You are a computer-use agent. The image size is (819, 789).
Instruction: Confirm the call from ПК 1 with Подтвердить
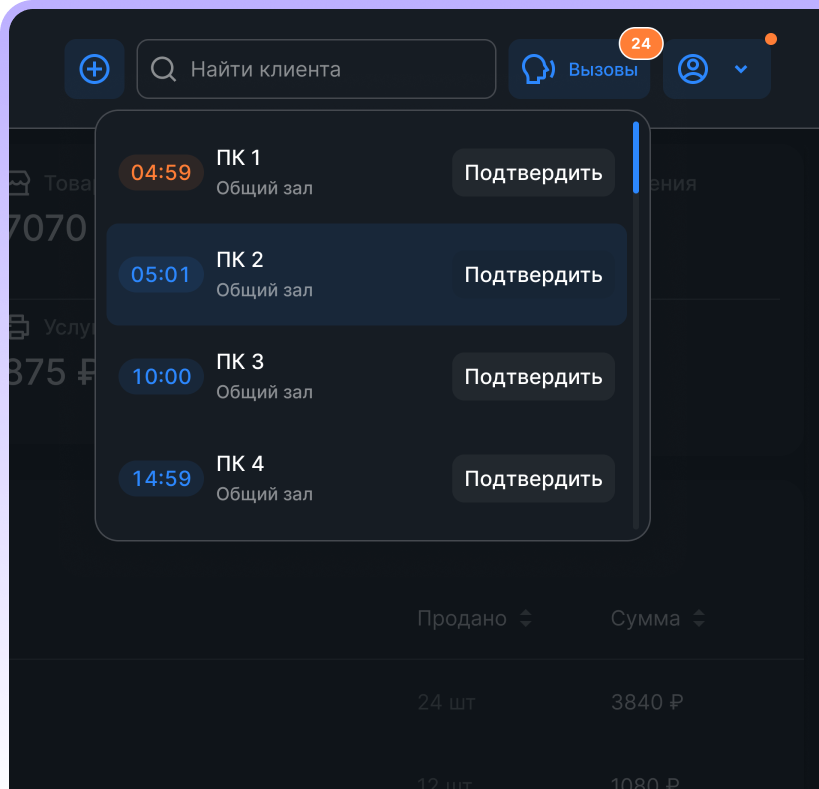pos(533,172)
